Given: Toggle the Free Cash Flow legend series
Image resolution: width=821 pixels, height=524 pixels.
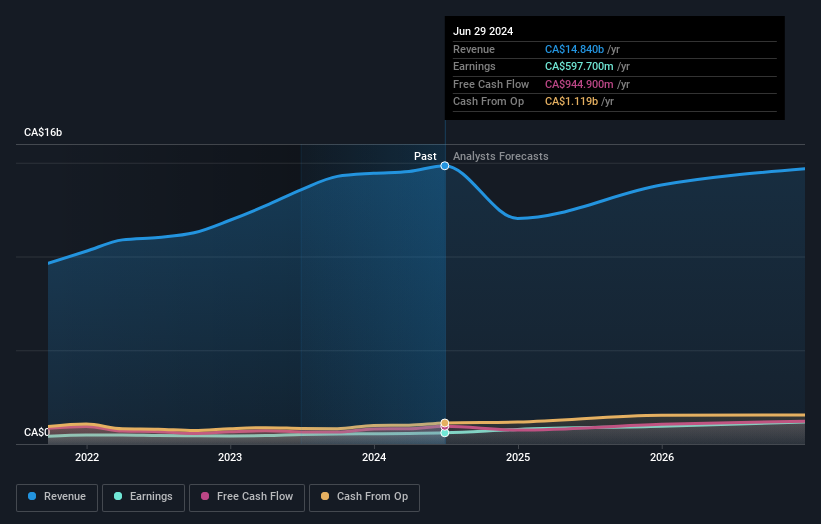Looking at the screenshot, I should (x=247, y=497).
